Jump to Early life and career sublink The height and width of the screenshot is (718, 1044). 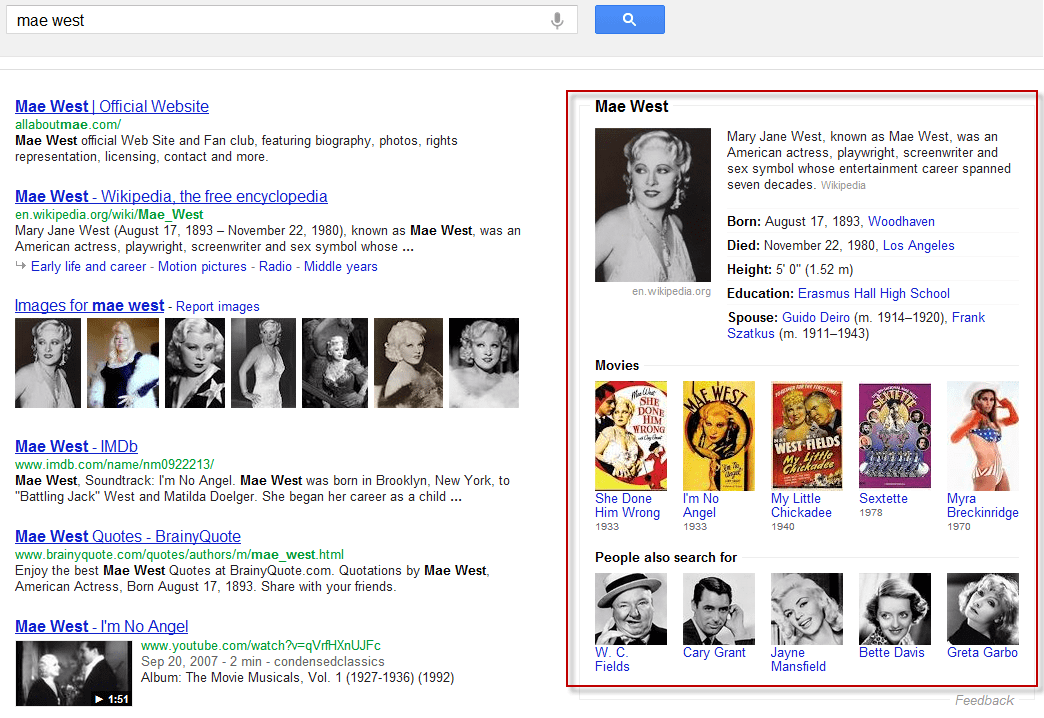pyautogui.click(x=89, y=266)
